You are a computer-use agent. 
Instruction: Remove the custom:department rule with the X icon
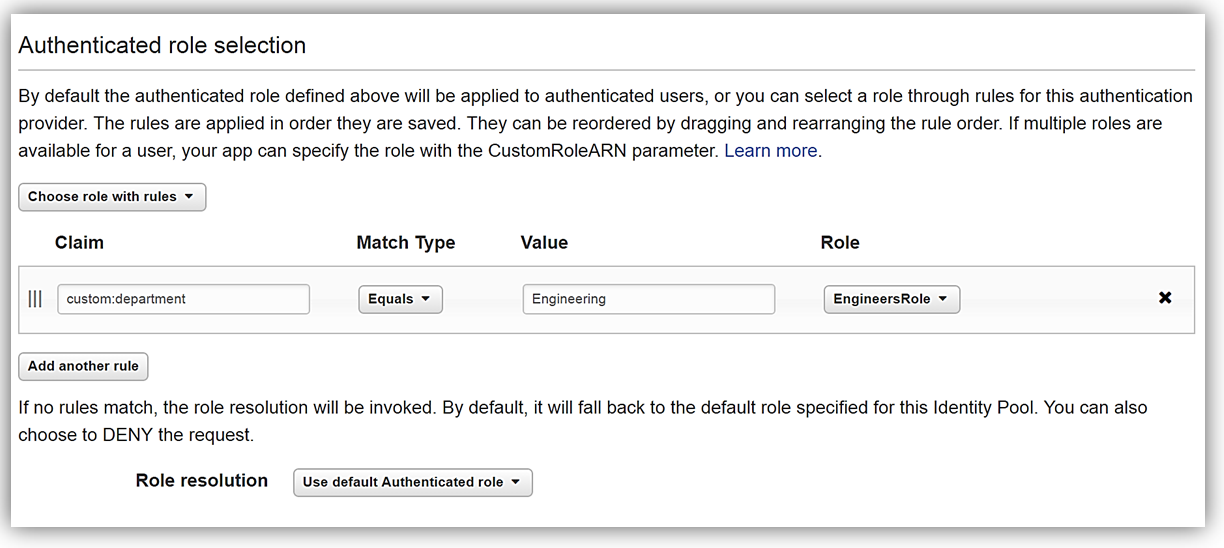(1164, 298)
